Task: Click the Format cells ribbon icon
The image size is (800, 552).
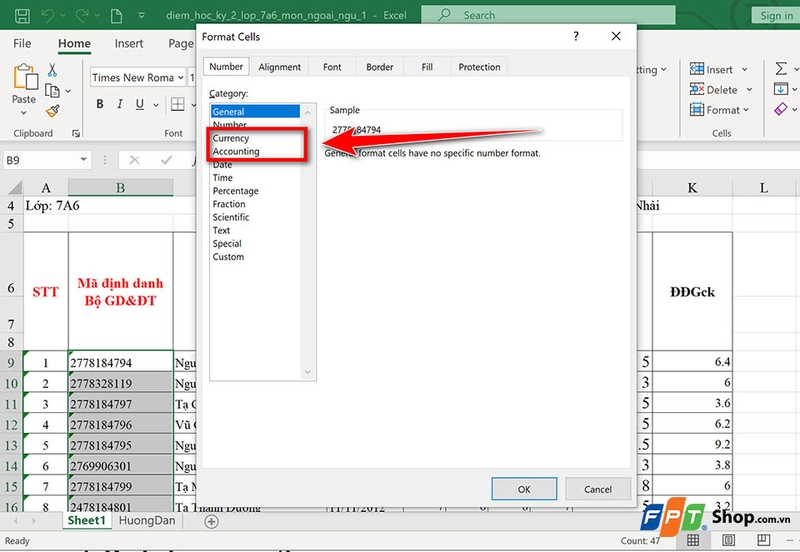Action: [x=696, y=110]
